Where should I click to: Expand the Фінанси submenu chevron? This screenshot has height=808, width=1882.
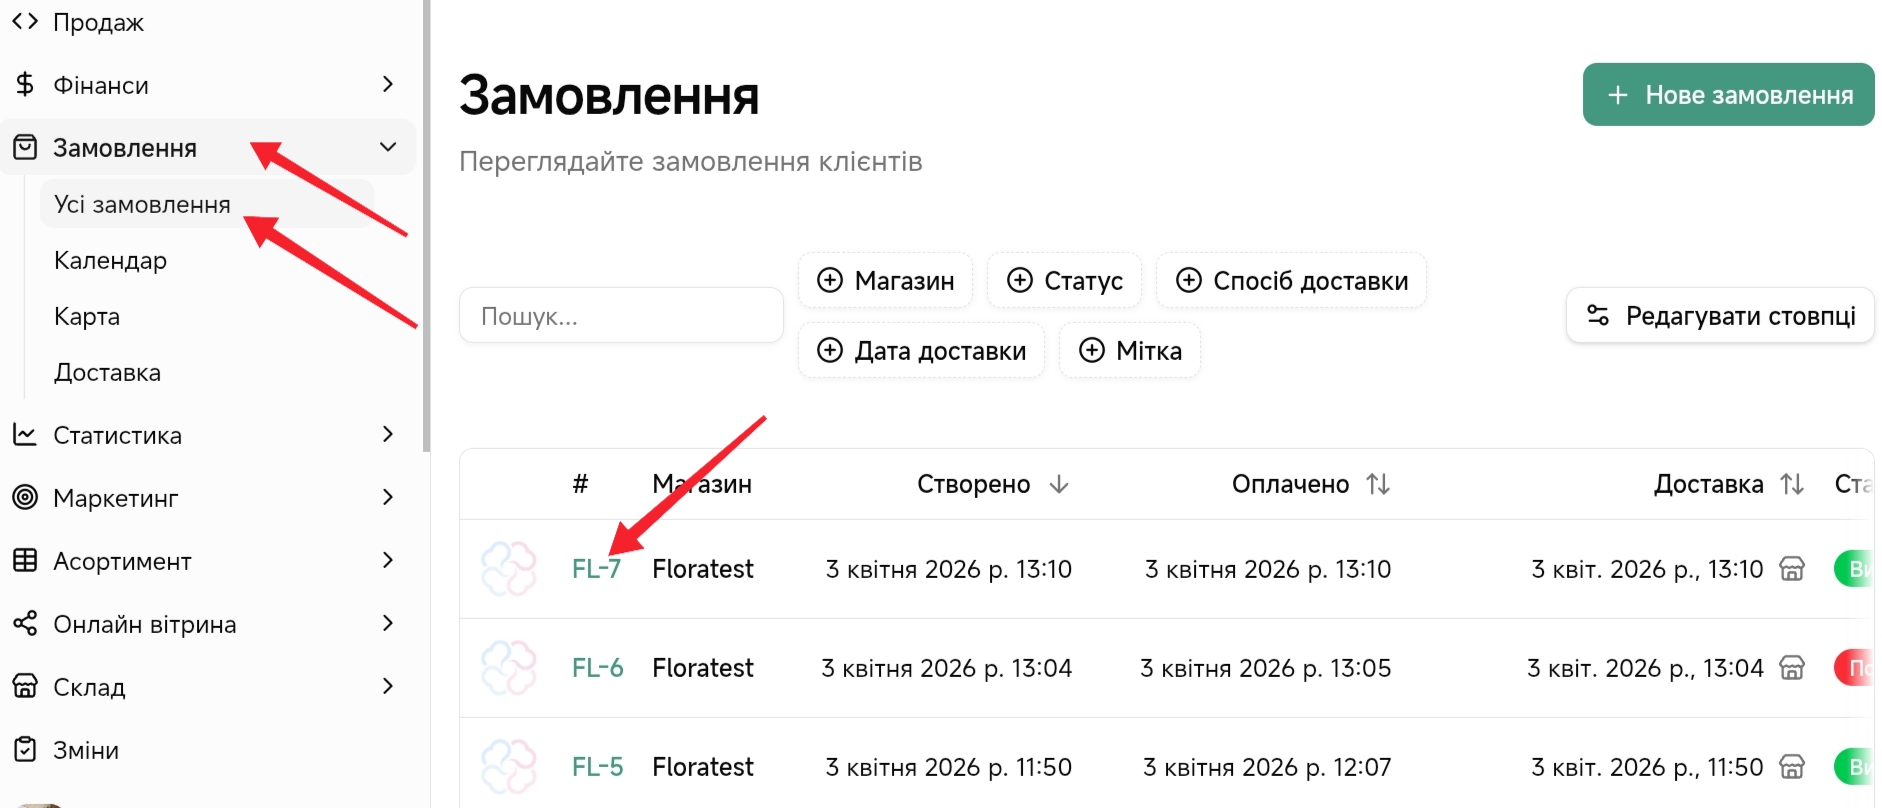point(388,84)
